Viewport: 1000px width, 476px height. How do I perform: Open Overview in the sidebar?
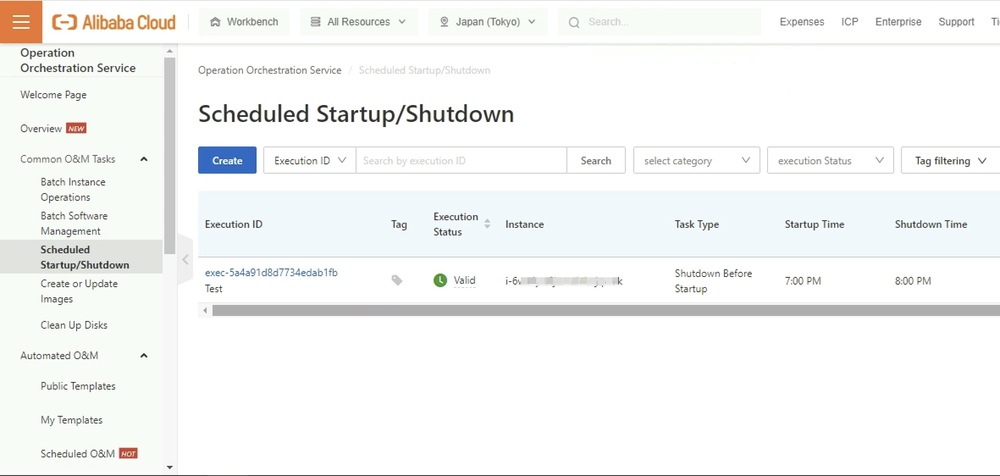41,128
